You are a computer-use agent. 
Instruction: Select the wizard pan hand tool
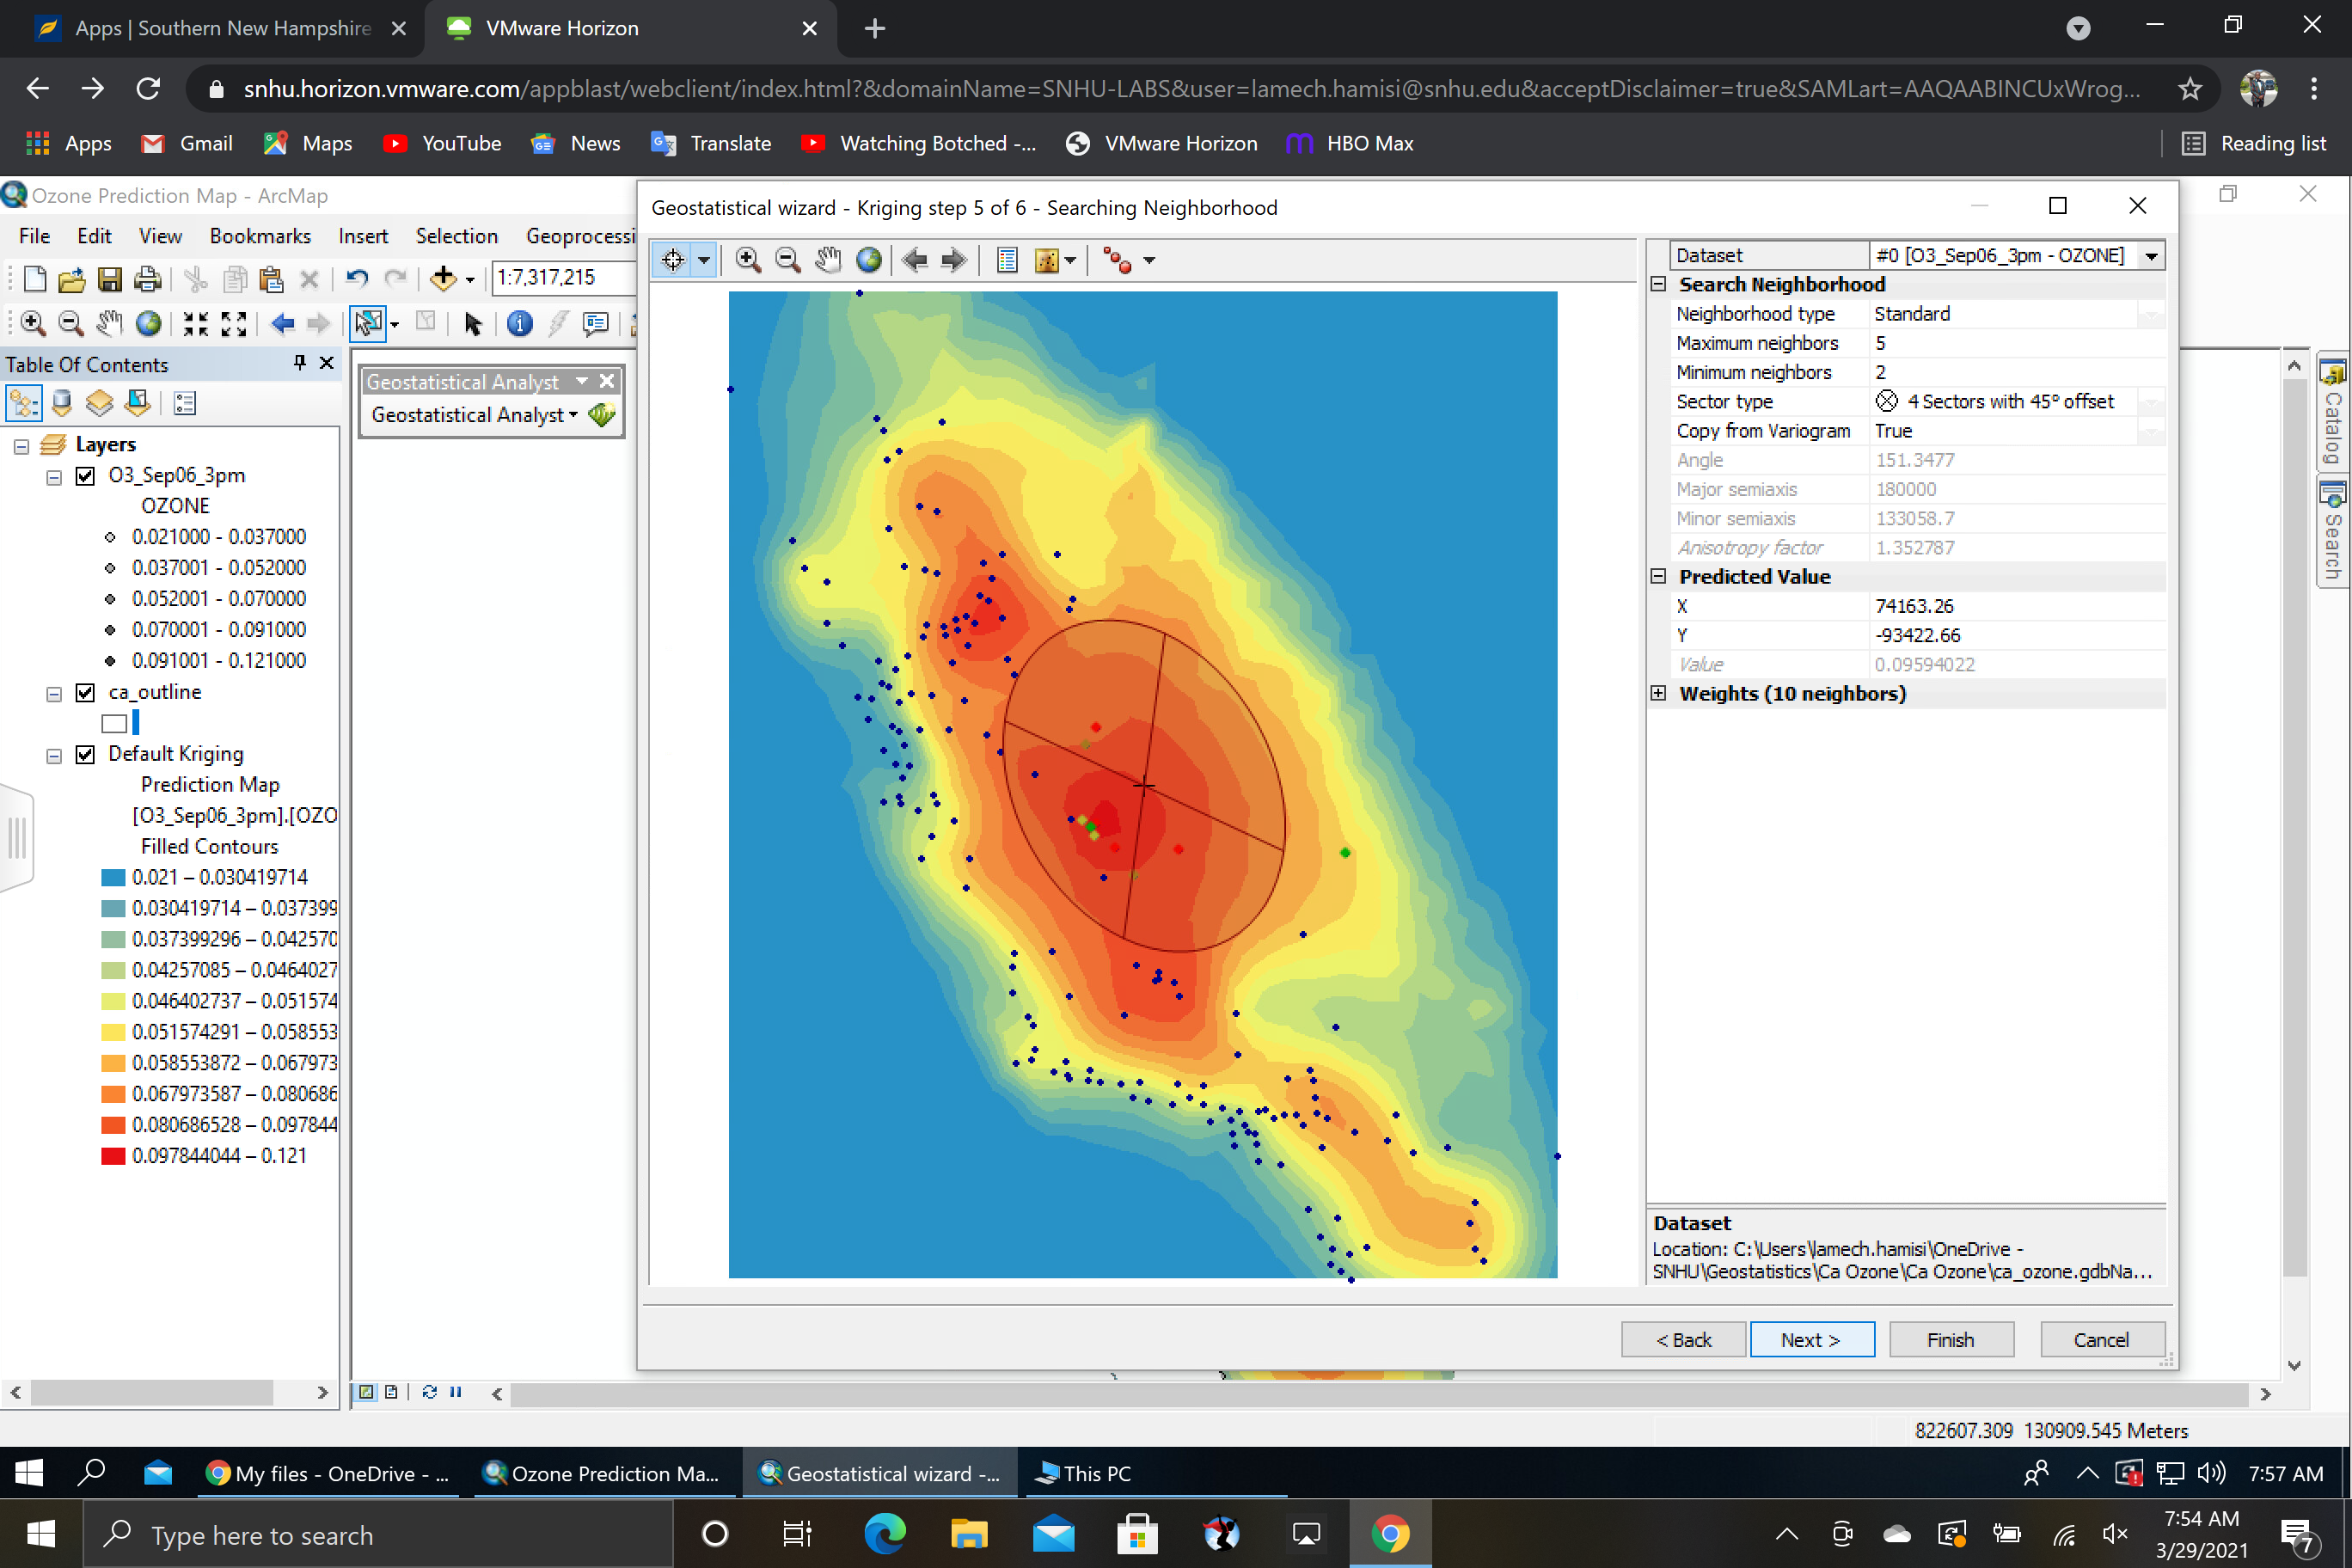point(828,260)
